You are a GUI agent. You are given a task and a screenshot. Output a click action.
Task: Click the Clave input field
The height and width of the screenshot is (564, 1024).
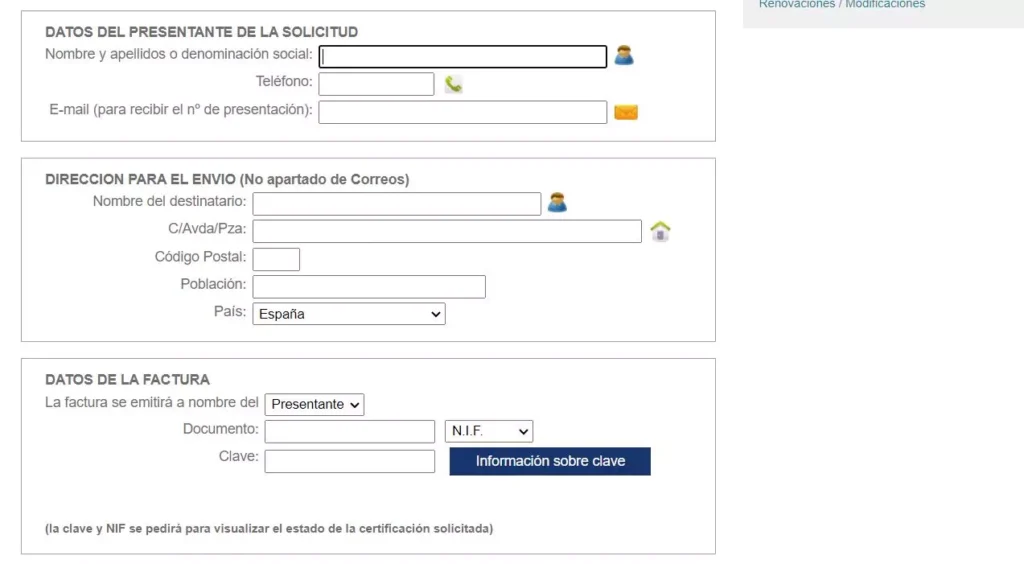click(x=349, y=461)
